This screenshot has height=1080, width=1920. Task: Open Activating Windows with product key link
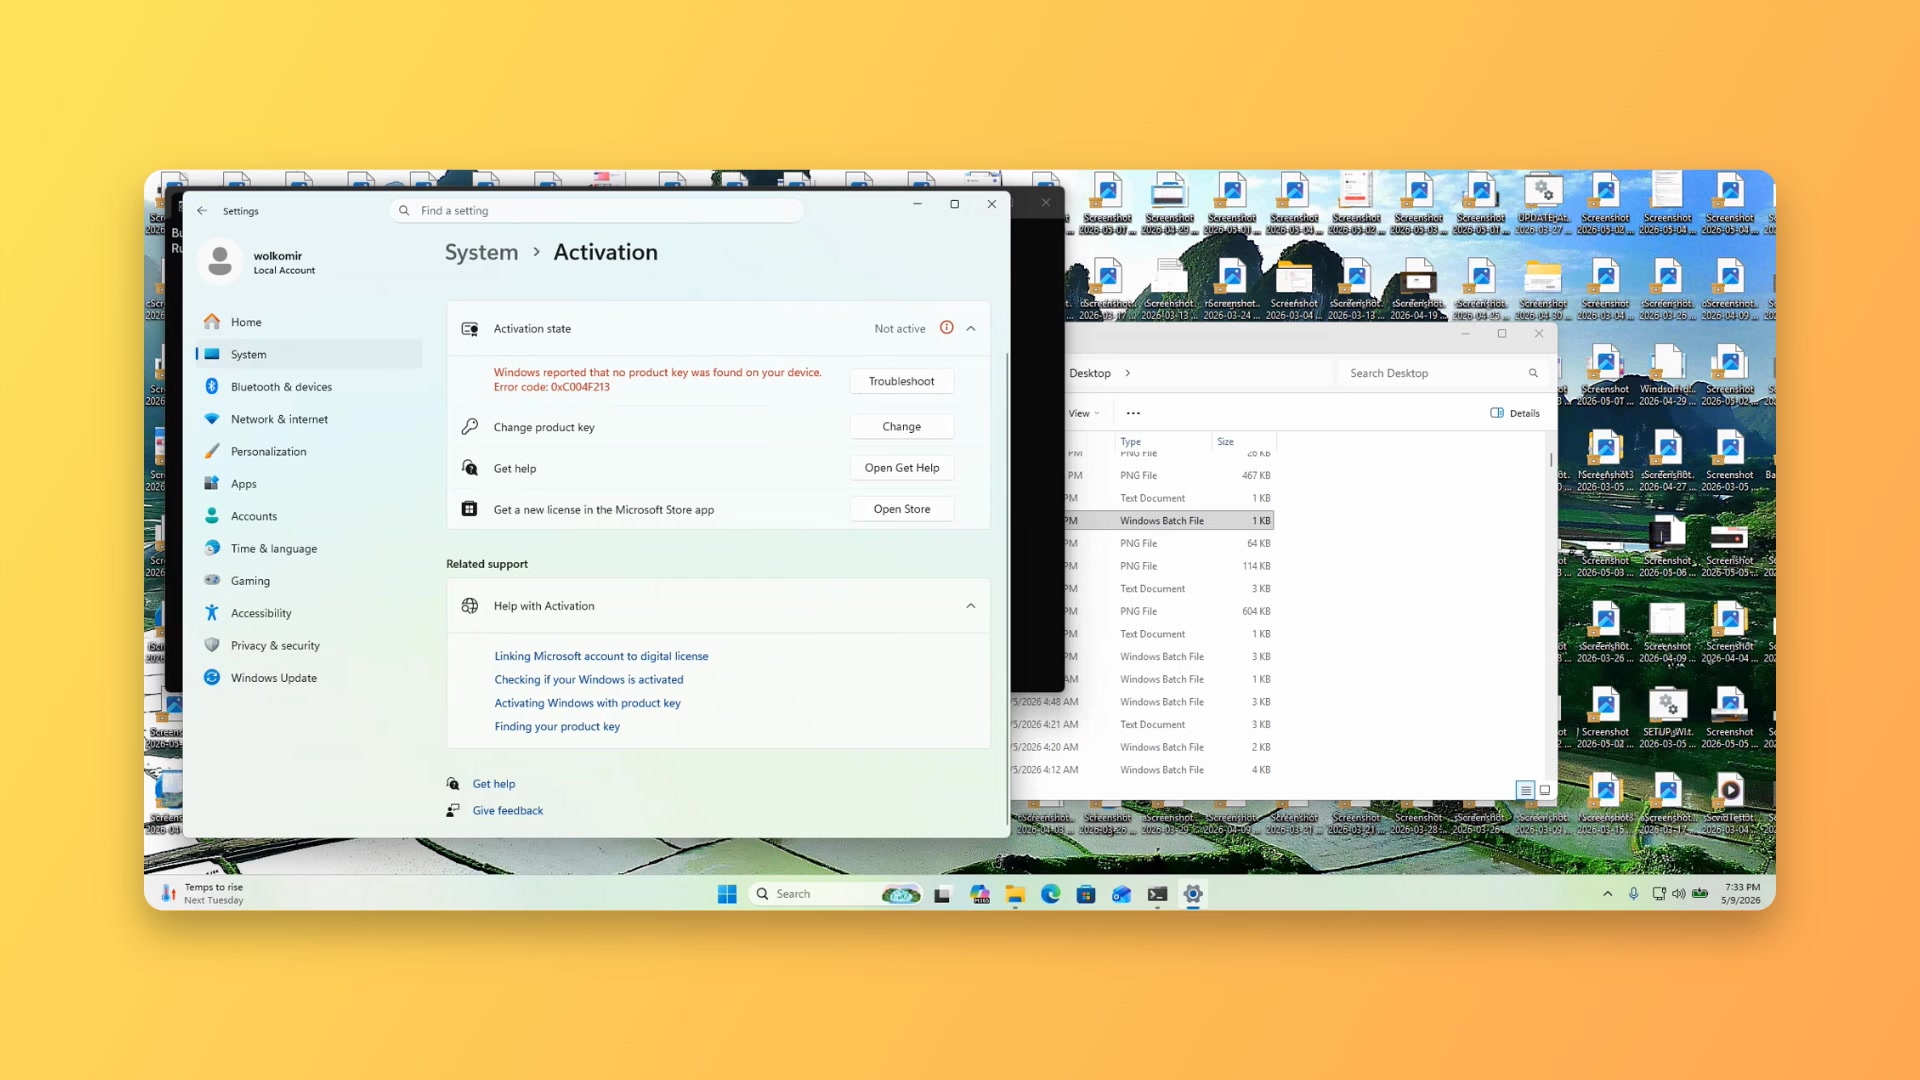pos(587,703)
